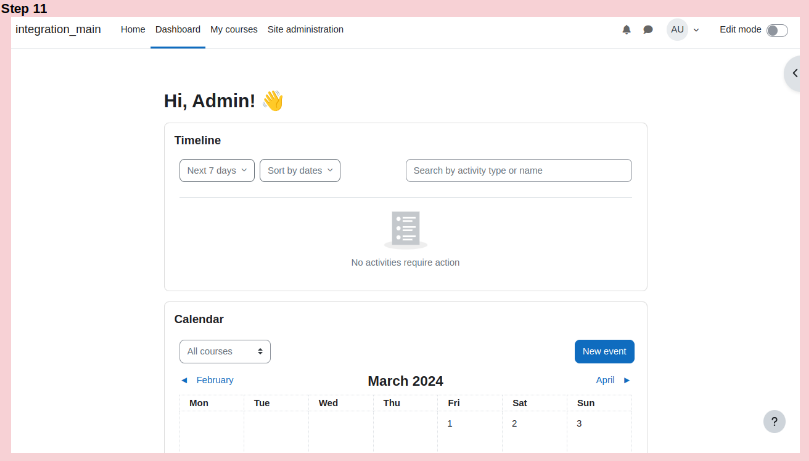This screenshot has width=809, height=461.
Task: Click the Mon column header
Action: click(199, 403)
